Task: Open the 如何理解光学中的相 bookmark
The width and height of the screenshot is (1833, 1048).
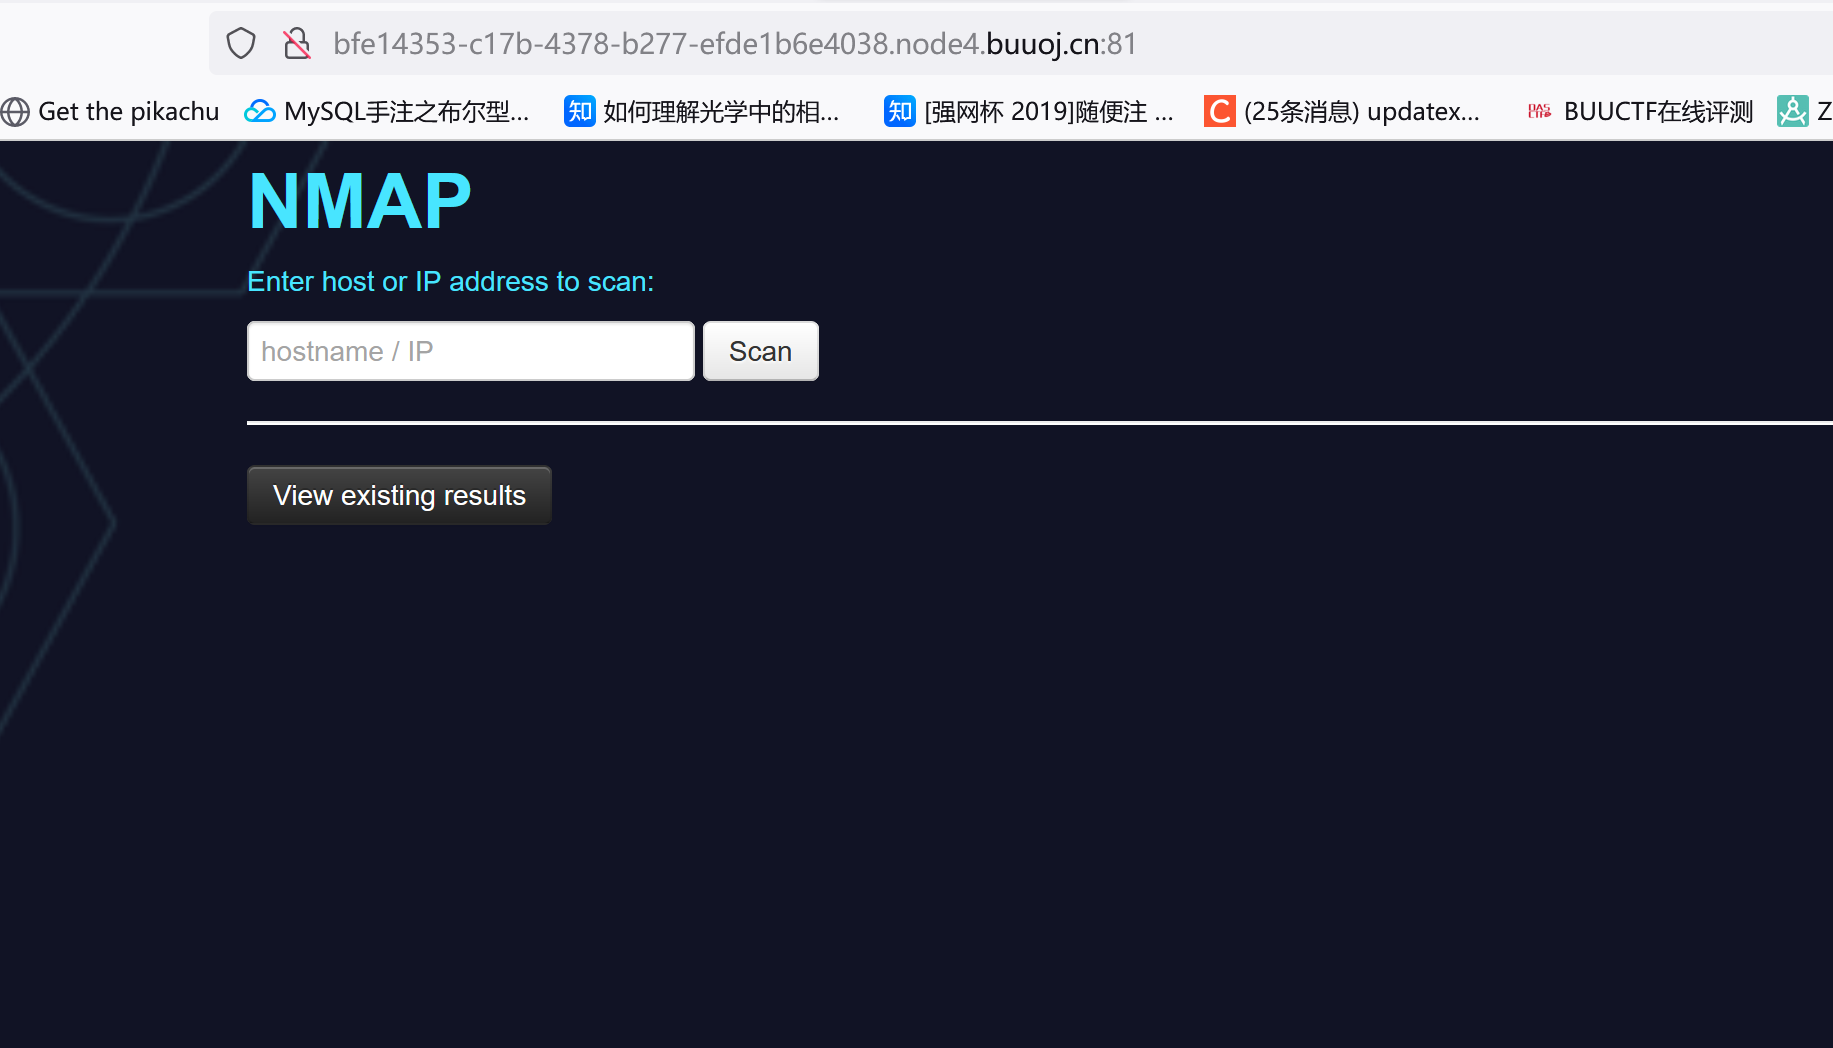Action: pyautogui.click(x=702, y=111)
